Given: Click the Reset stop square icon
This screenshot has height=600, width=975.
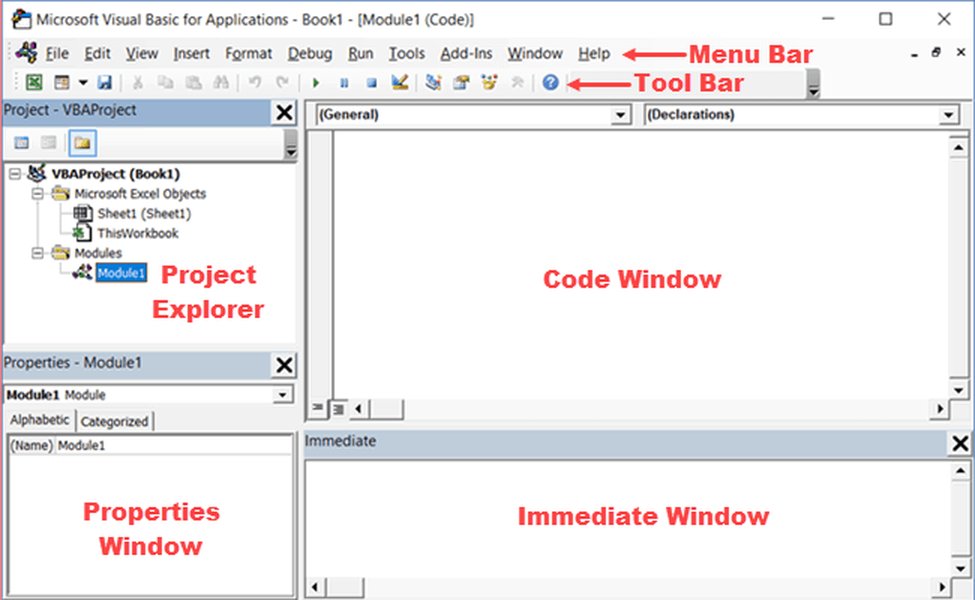Looking at the screenshot, I should (x=371, y=83).
